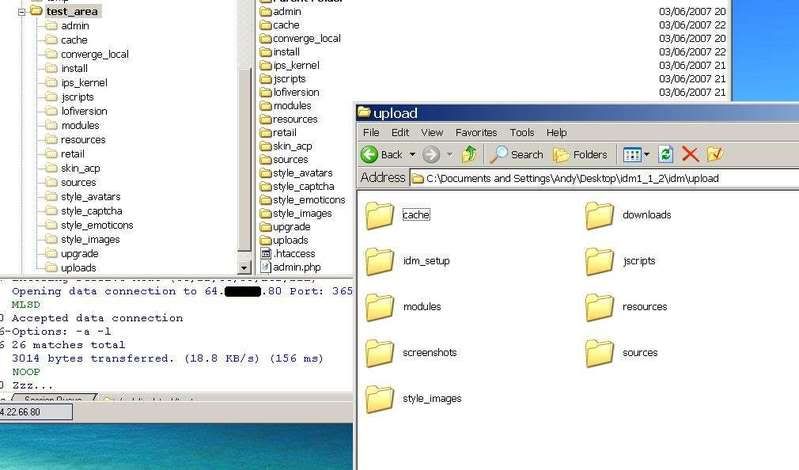Open the Help menu in upload window
The width and height of the screenshot is (799, 470).
(556, 133)
